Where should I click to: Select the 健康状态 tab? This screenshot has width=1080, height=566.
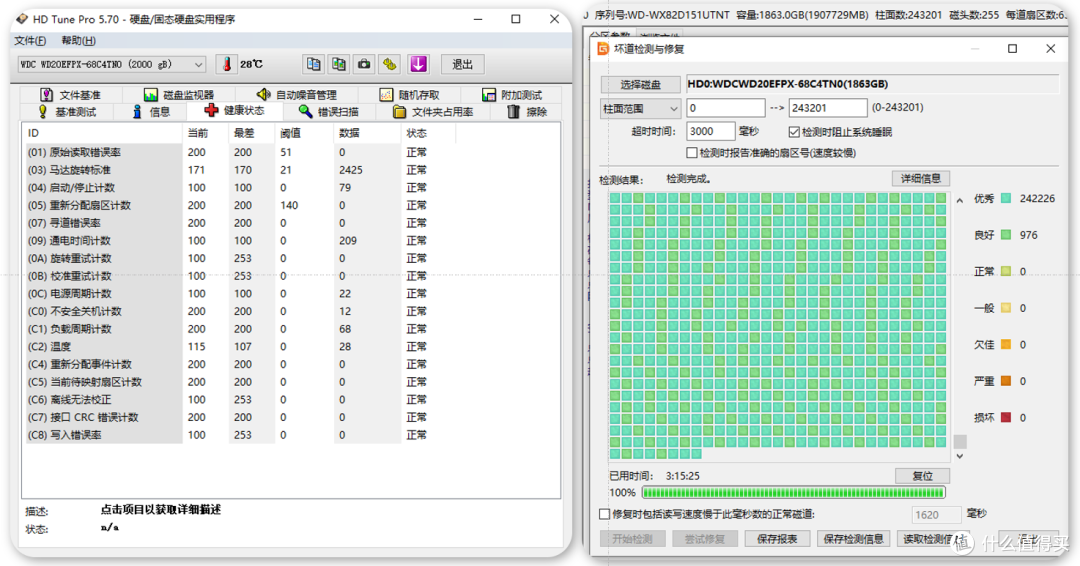click(234, 110)
